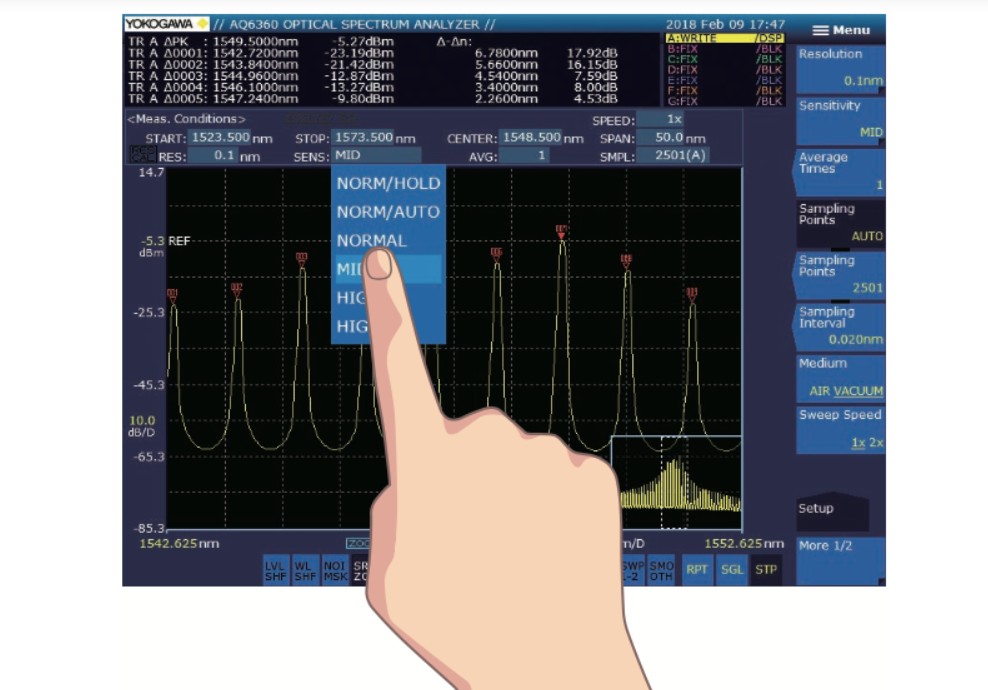Screen dimensions: 988x690
Task: Stop the sweep with STP
Action: click(765, 571)
